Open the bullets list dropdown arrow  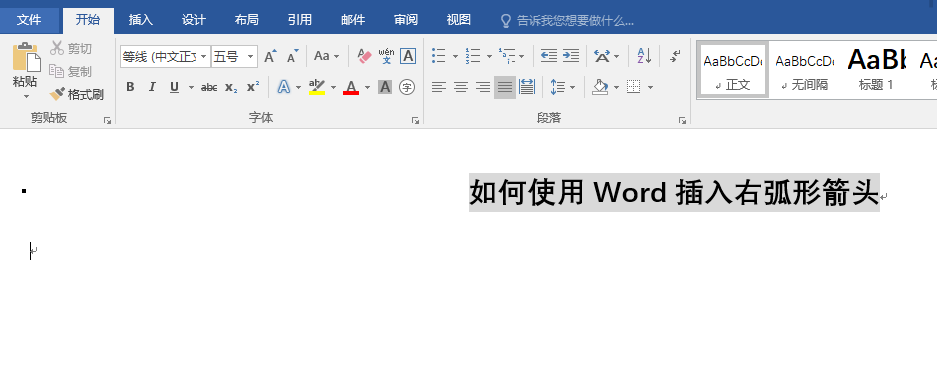pyautogui.click(x=455, y=57)
